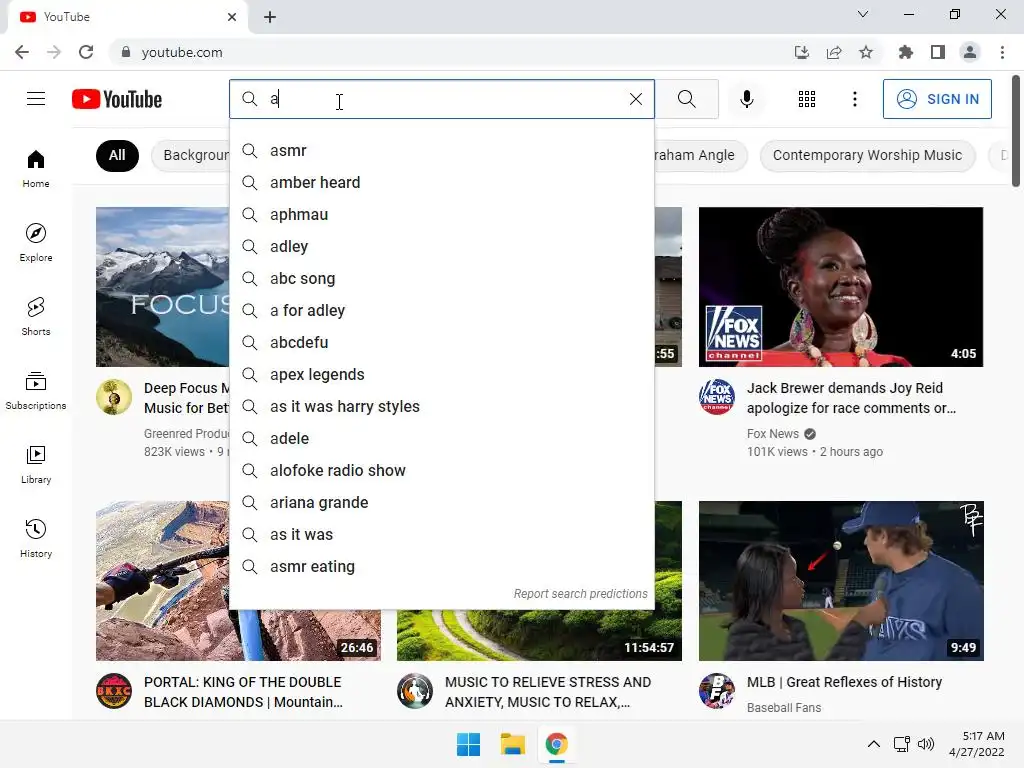Open Baseball Fans channel link
The image size is (1024, 768).
[784, 707]
